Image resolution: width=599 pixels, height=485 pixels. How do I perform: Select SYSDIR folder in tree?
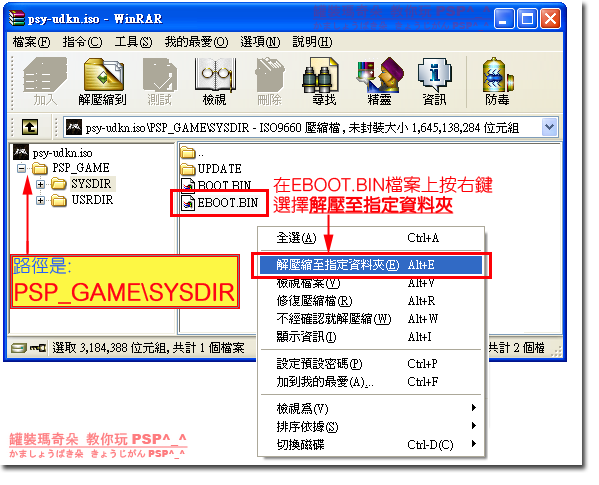91,184
